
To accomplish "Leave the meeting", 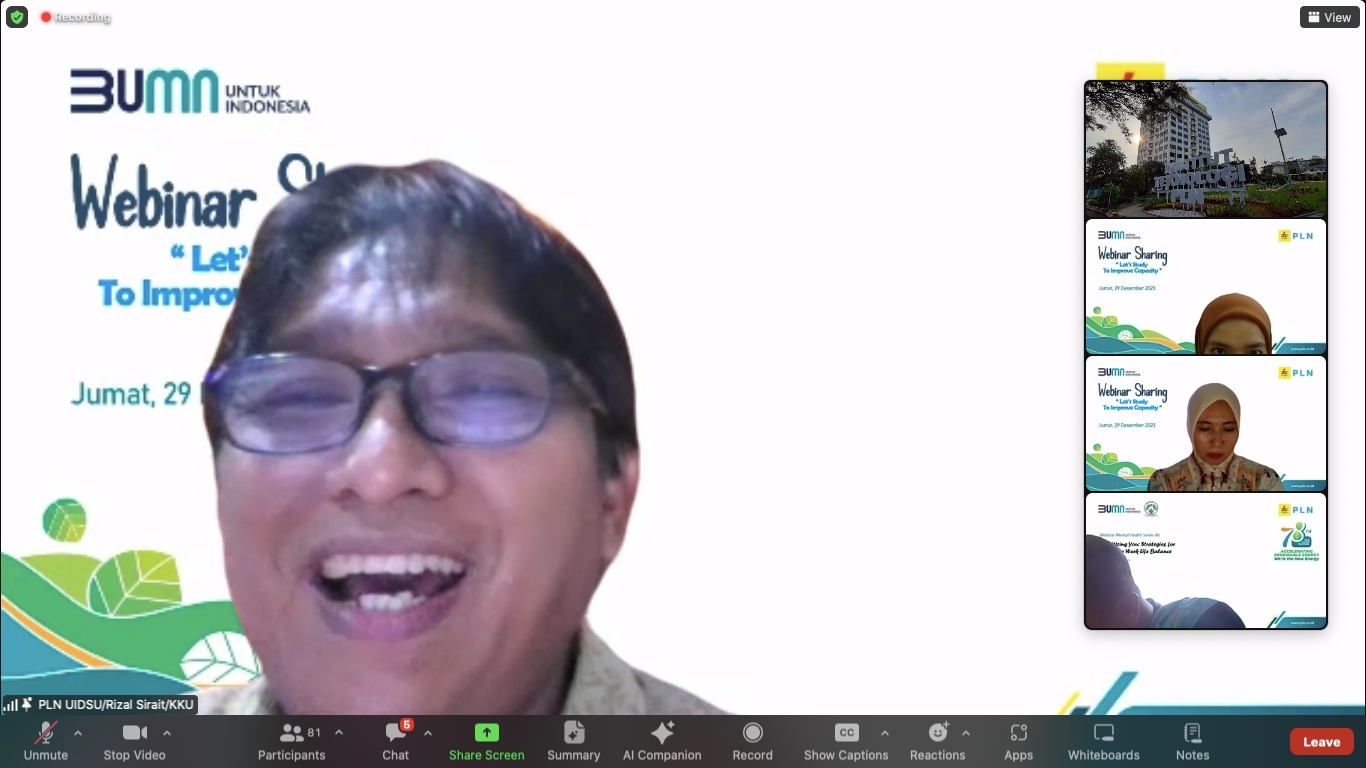I will tap(1321, 741).
